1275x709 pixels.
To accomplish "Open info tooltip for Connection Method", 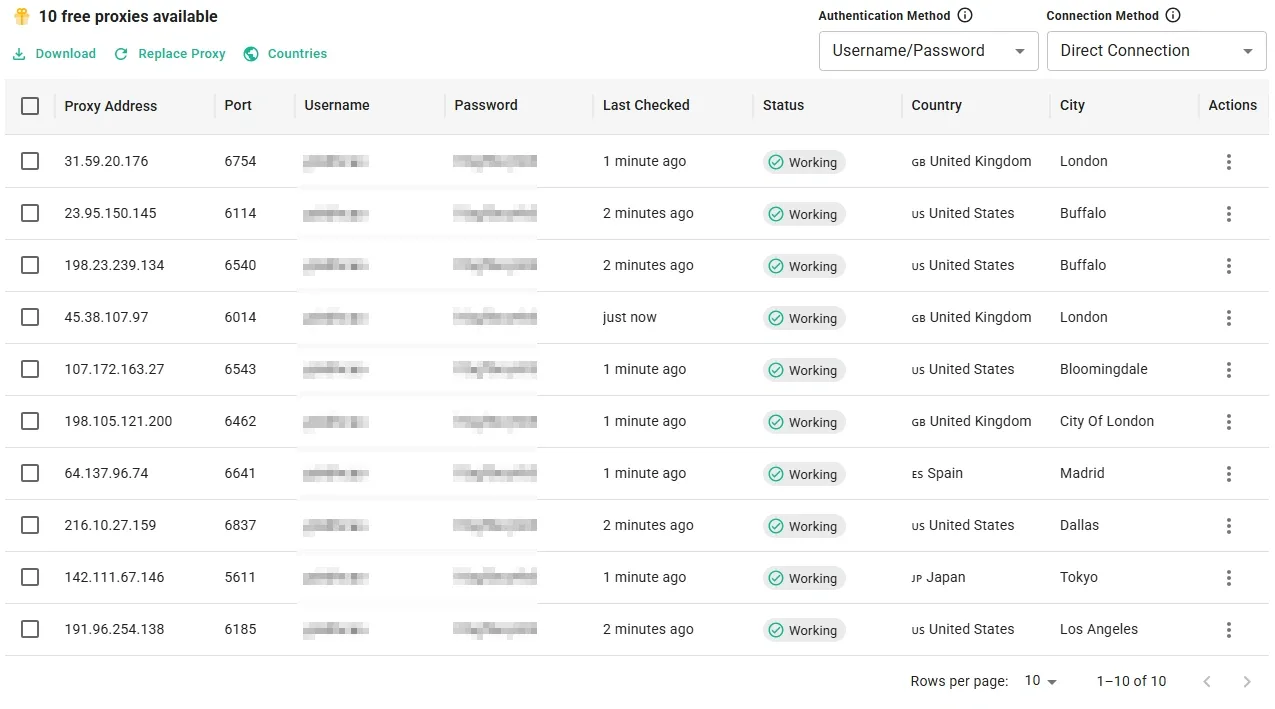I will (1173, 16).
